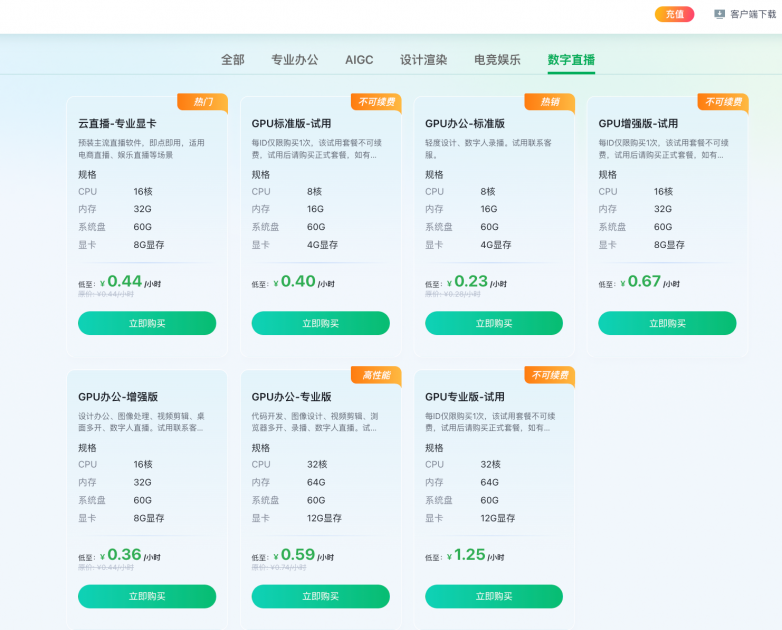Image resolution: width=782 pixels, height=630 pixels.
Task: Switch to the 电竞娱乐 tab
Action: click(x=497, y=60)
